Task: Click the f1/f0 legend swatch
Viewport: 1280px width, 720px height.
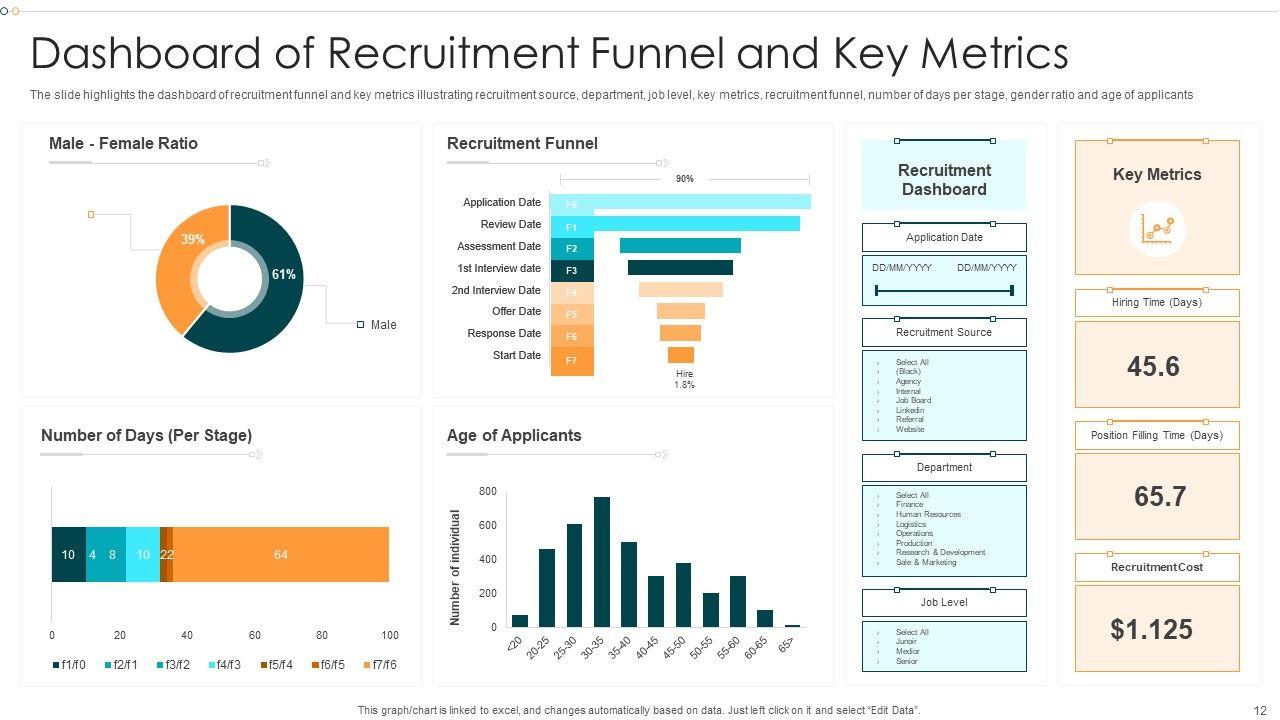Action: click(x=55, y=665)
